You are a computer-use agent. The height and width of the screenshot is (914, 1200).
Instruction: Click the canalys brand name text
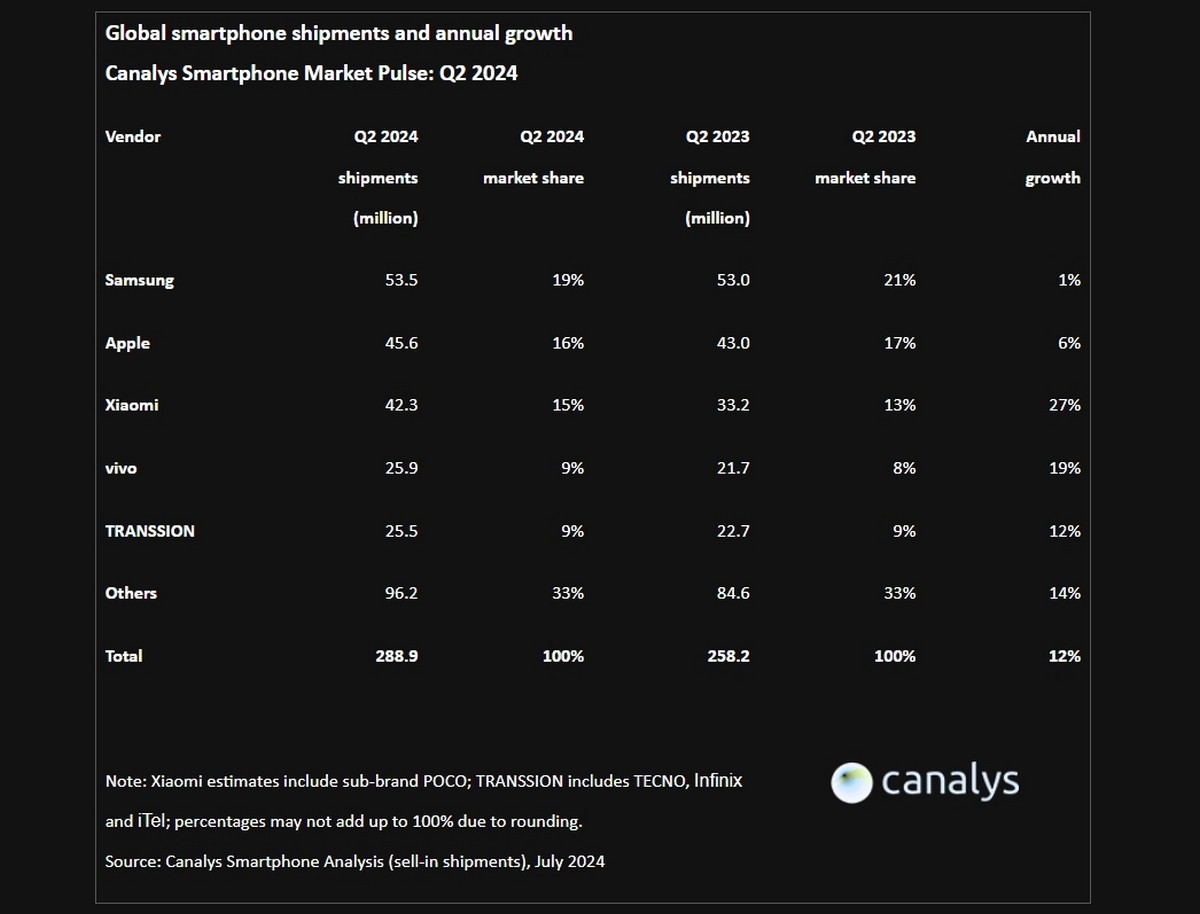950,781
